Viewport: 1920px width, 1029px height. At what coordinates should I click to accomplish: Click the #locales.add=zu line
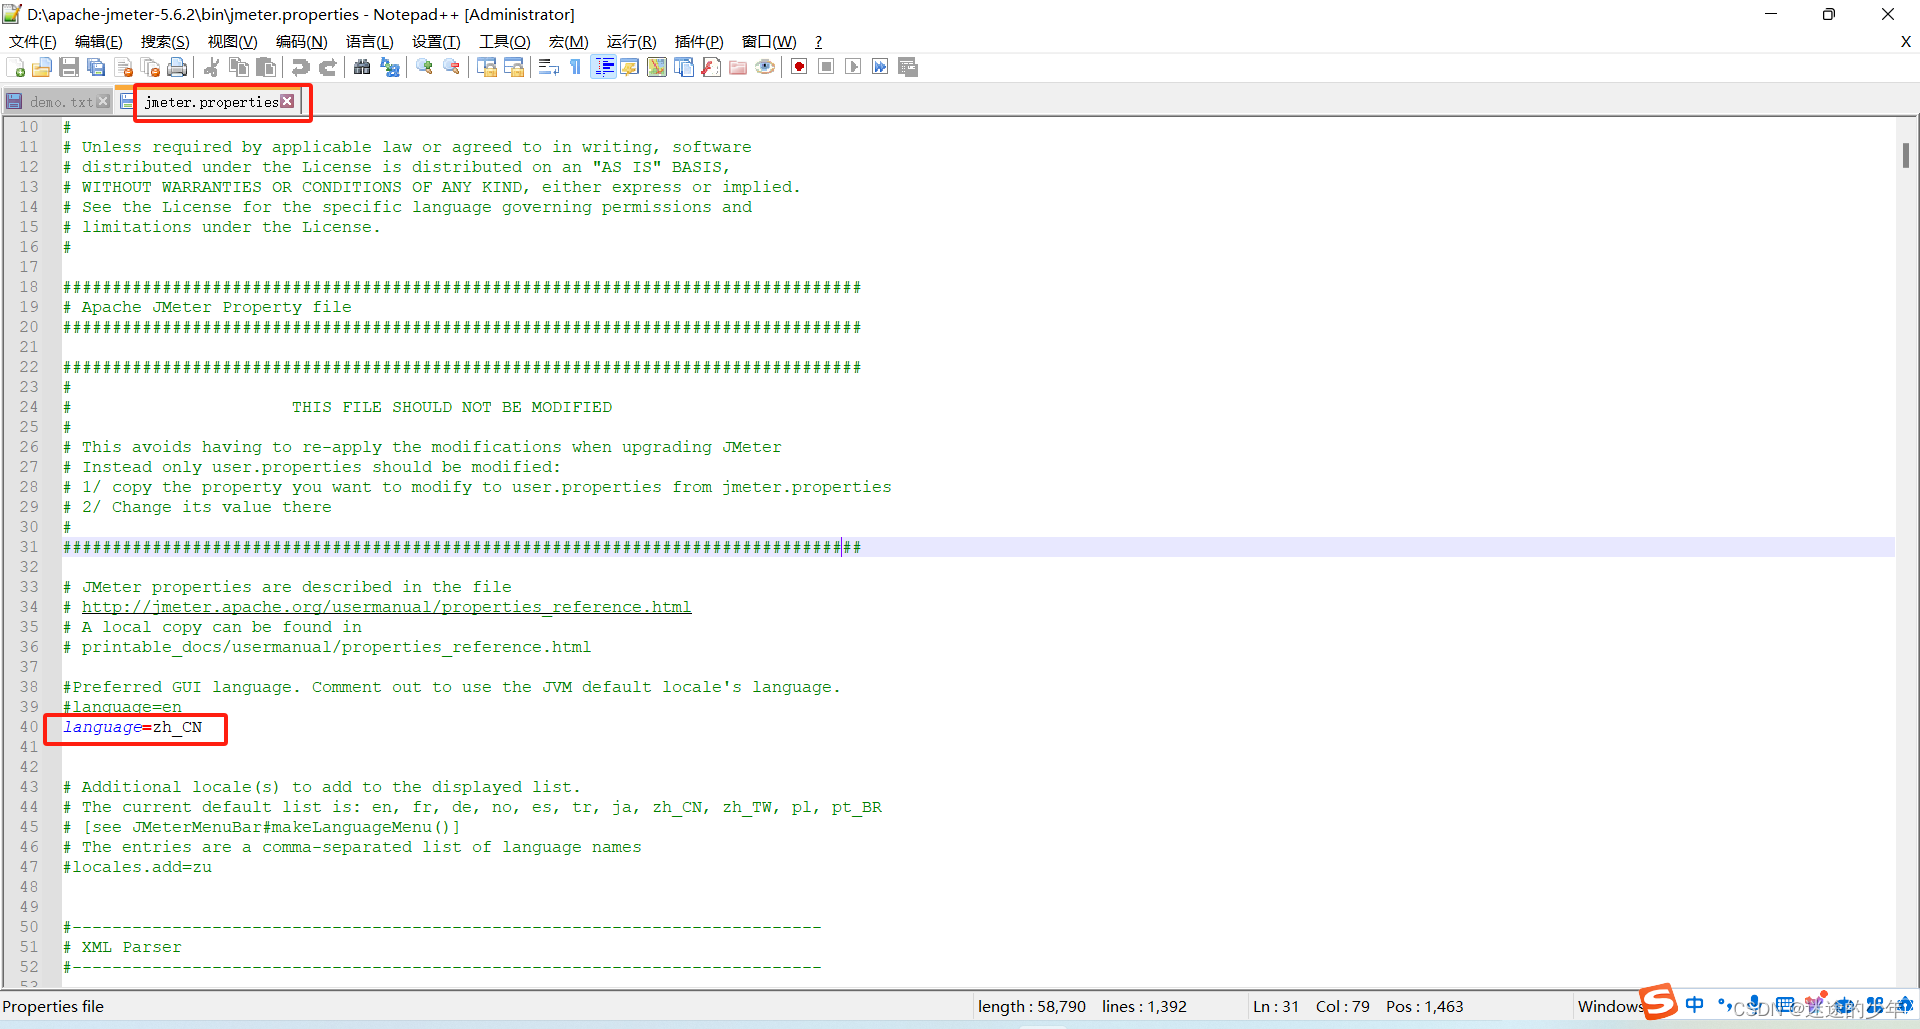pos(137,867)
